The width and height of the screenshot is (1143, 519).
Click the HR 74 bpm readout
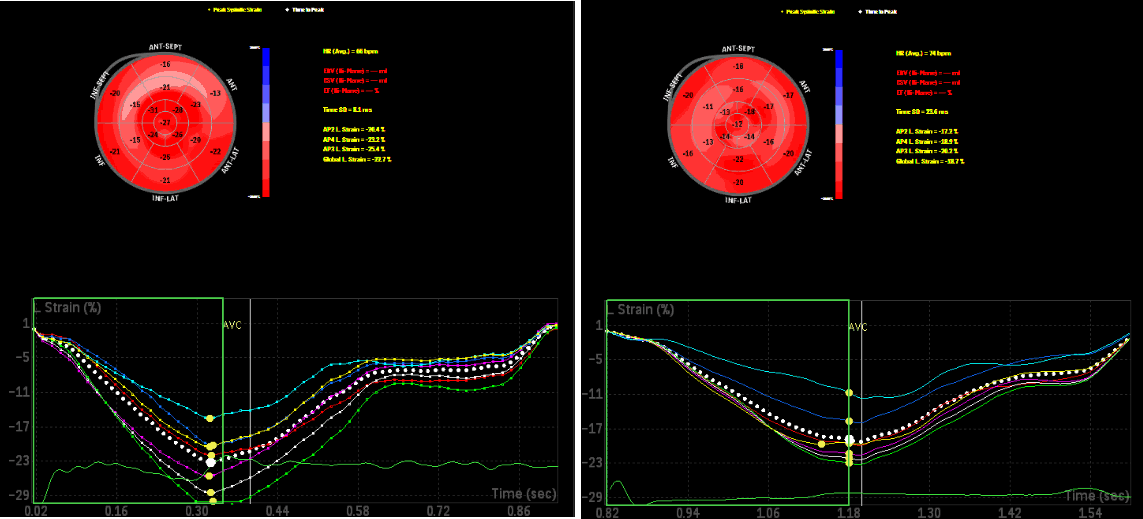pyautogui.click(x=924, y=53)
